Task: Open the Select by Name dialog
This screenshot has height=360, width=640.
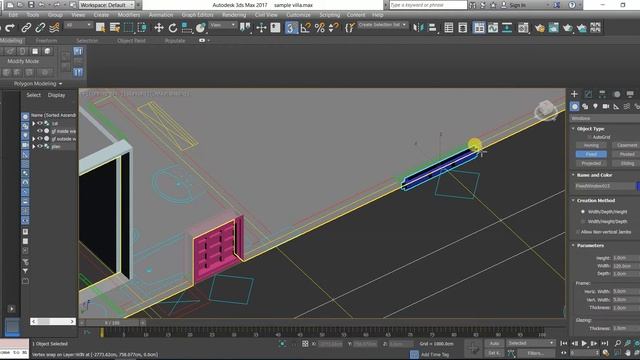Action: coord(115,28)
